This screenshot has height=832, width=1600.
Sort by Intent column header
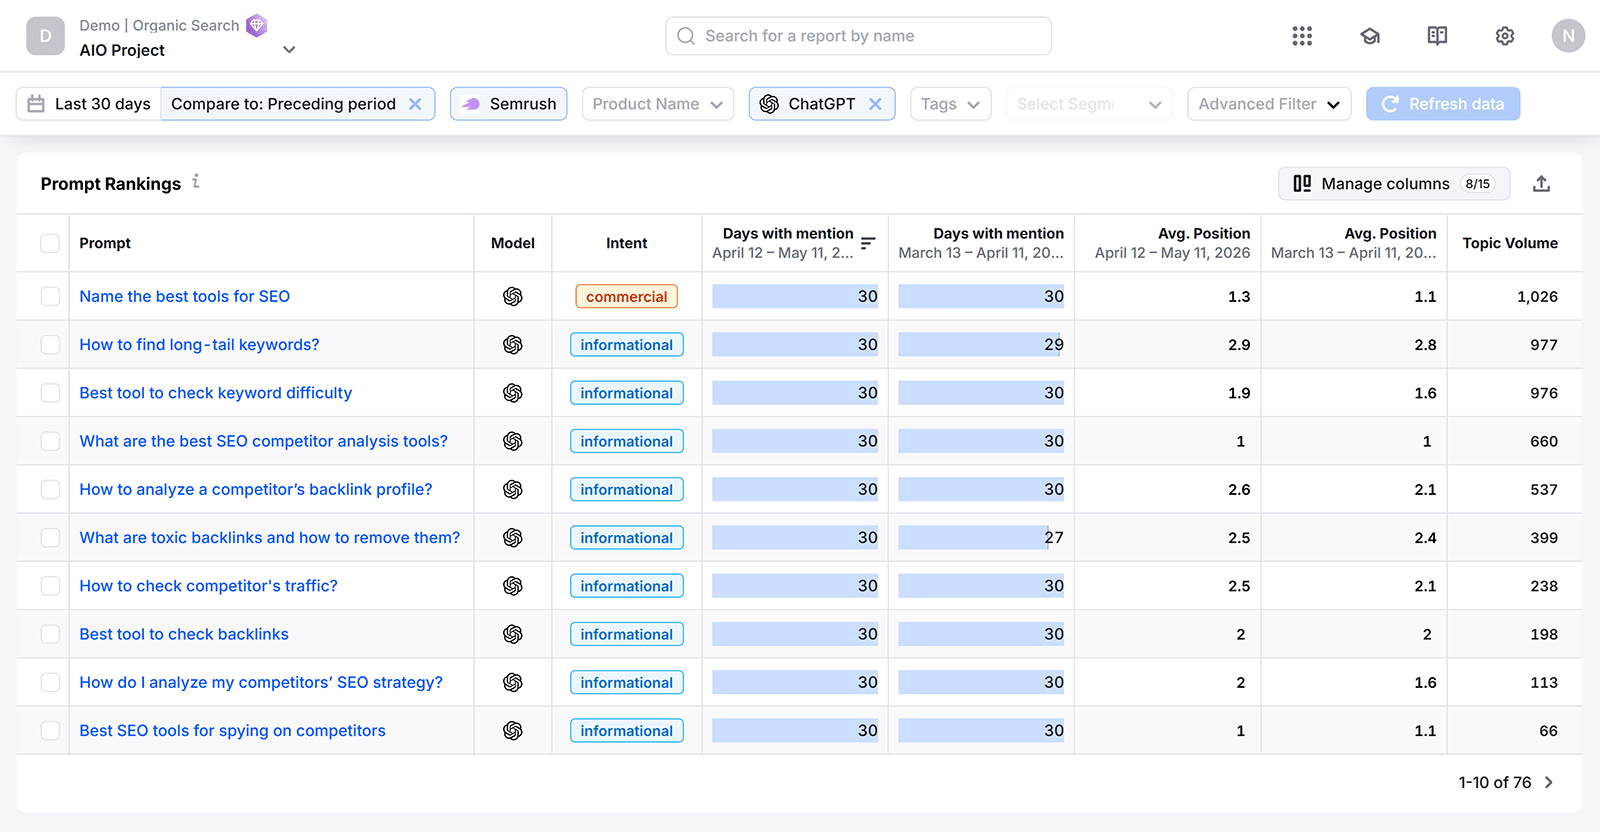click(x=627, y=243)
